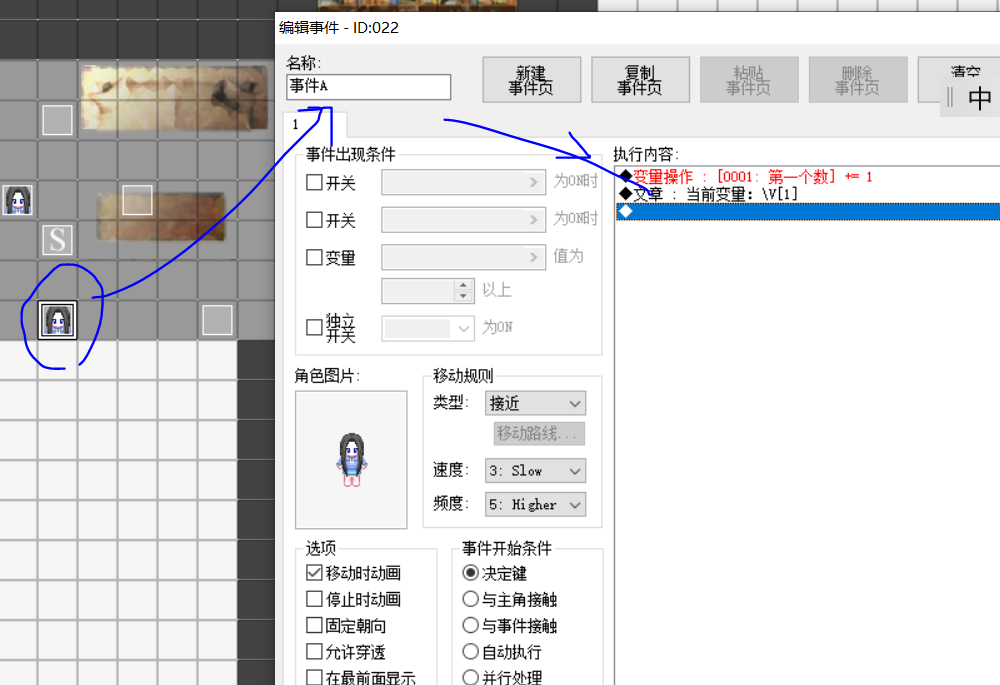Enable the 变量 condition checkbox

coord(314,257)
